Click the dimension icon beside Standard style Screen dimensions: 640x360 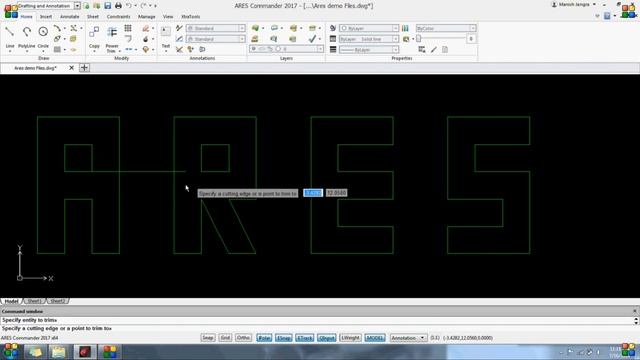[179, 39]
